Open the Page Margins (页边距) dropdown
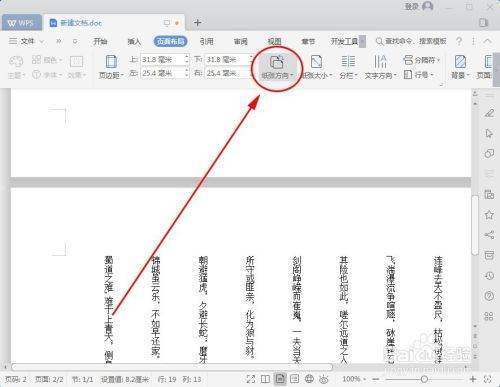Viewport: 500px width, 387px height. tap(111, 68)
